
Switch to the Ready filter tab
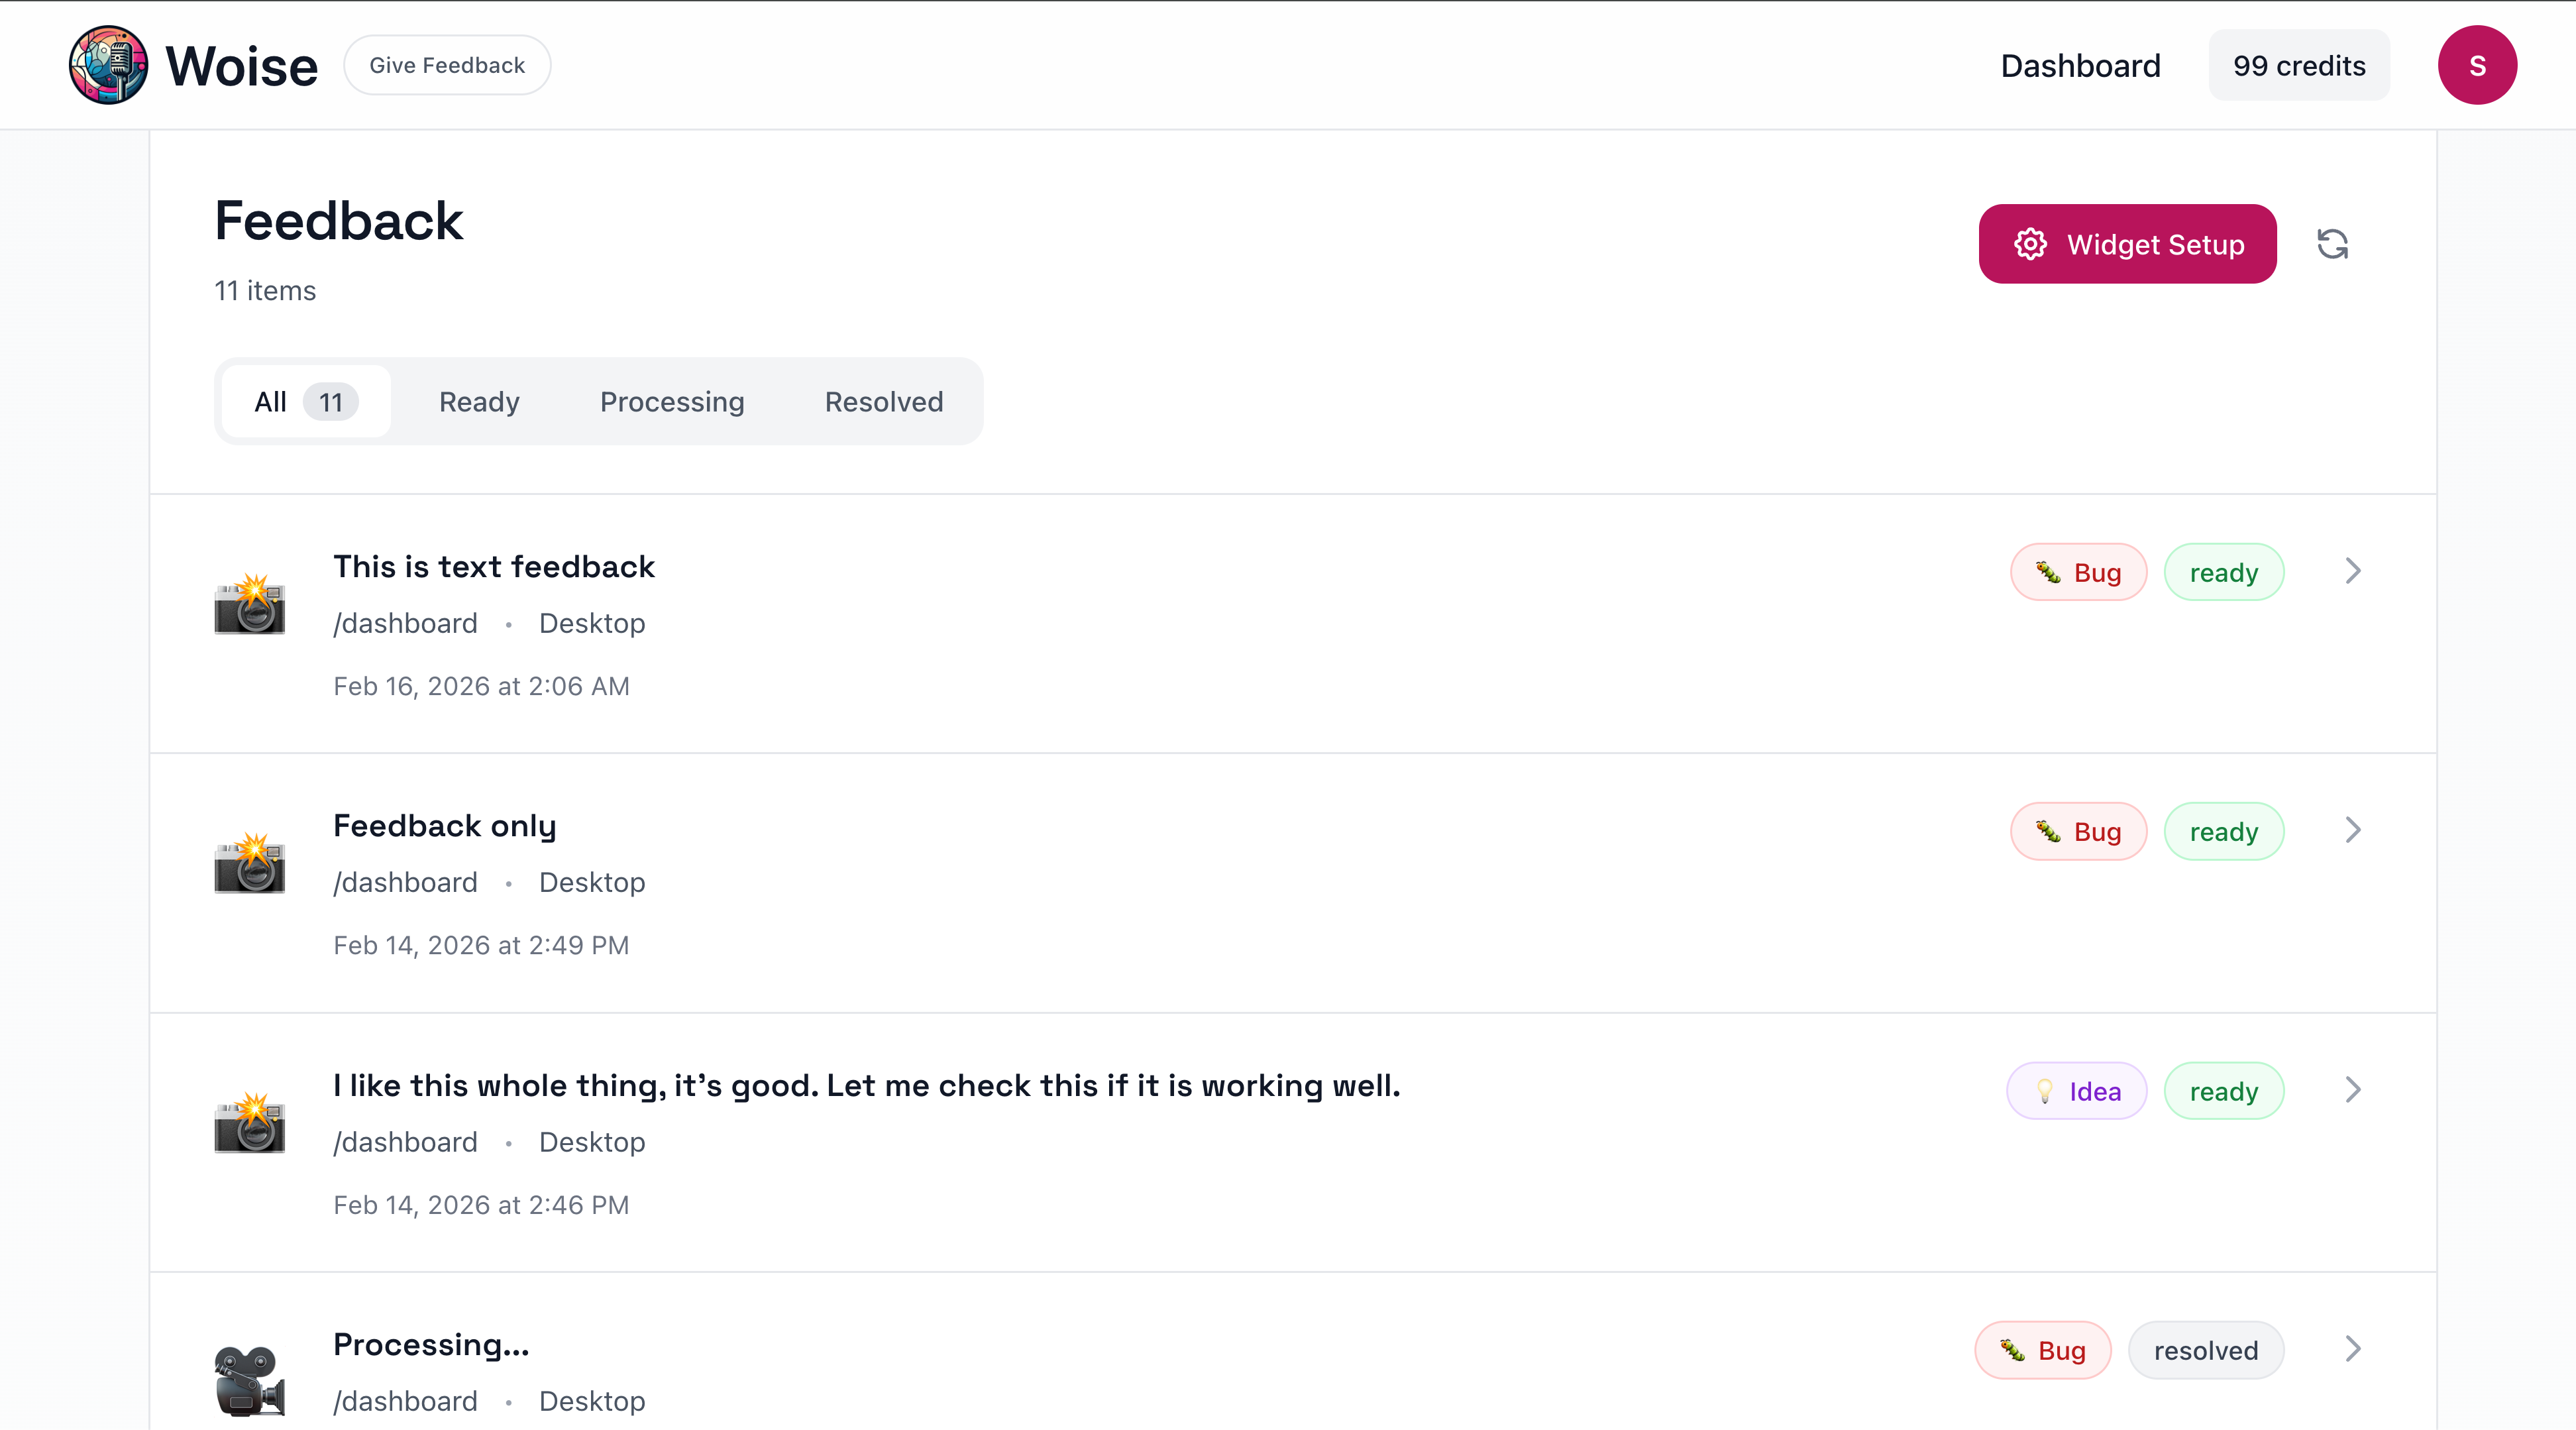point(479,402)
